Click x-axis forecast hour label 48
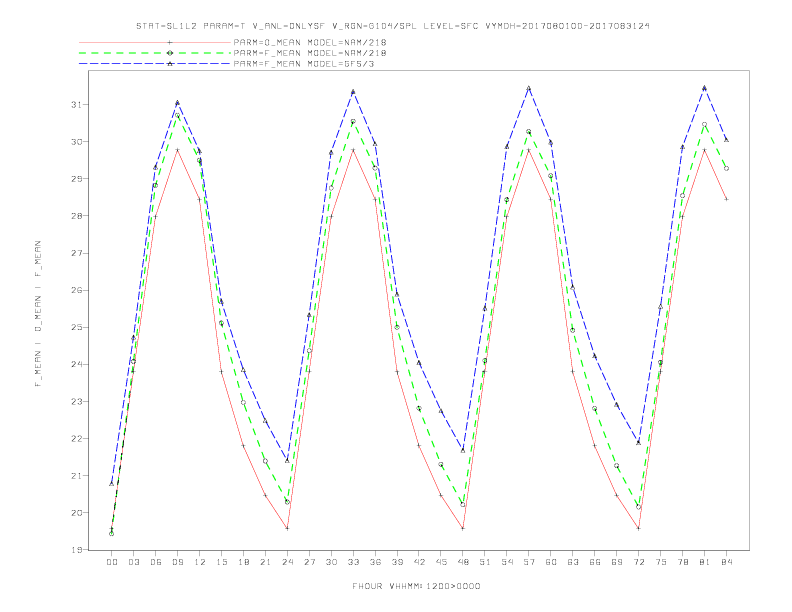Viewport: 792px width, 612px height. (x=463, y=562)
